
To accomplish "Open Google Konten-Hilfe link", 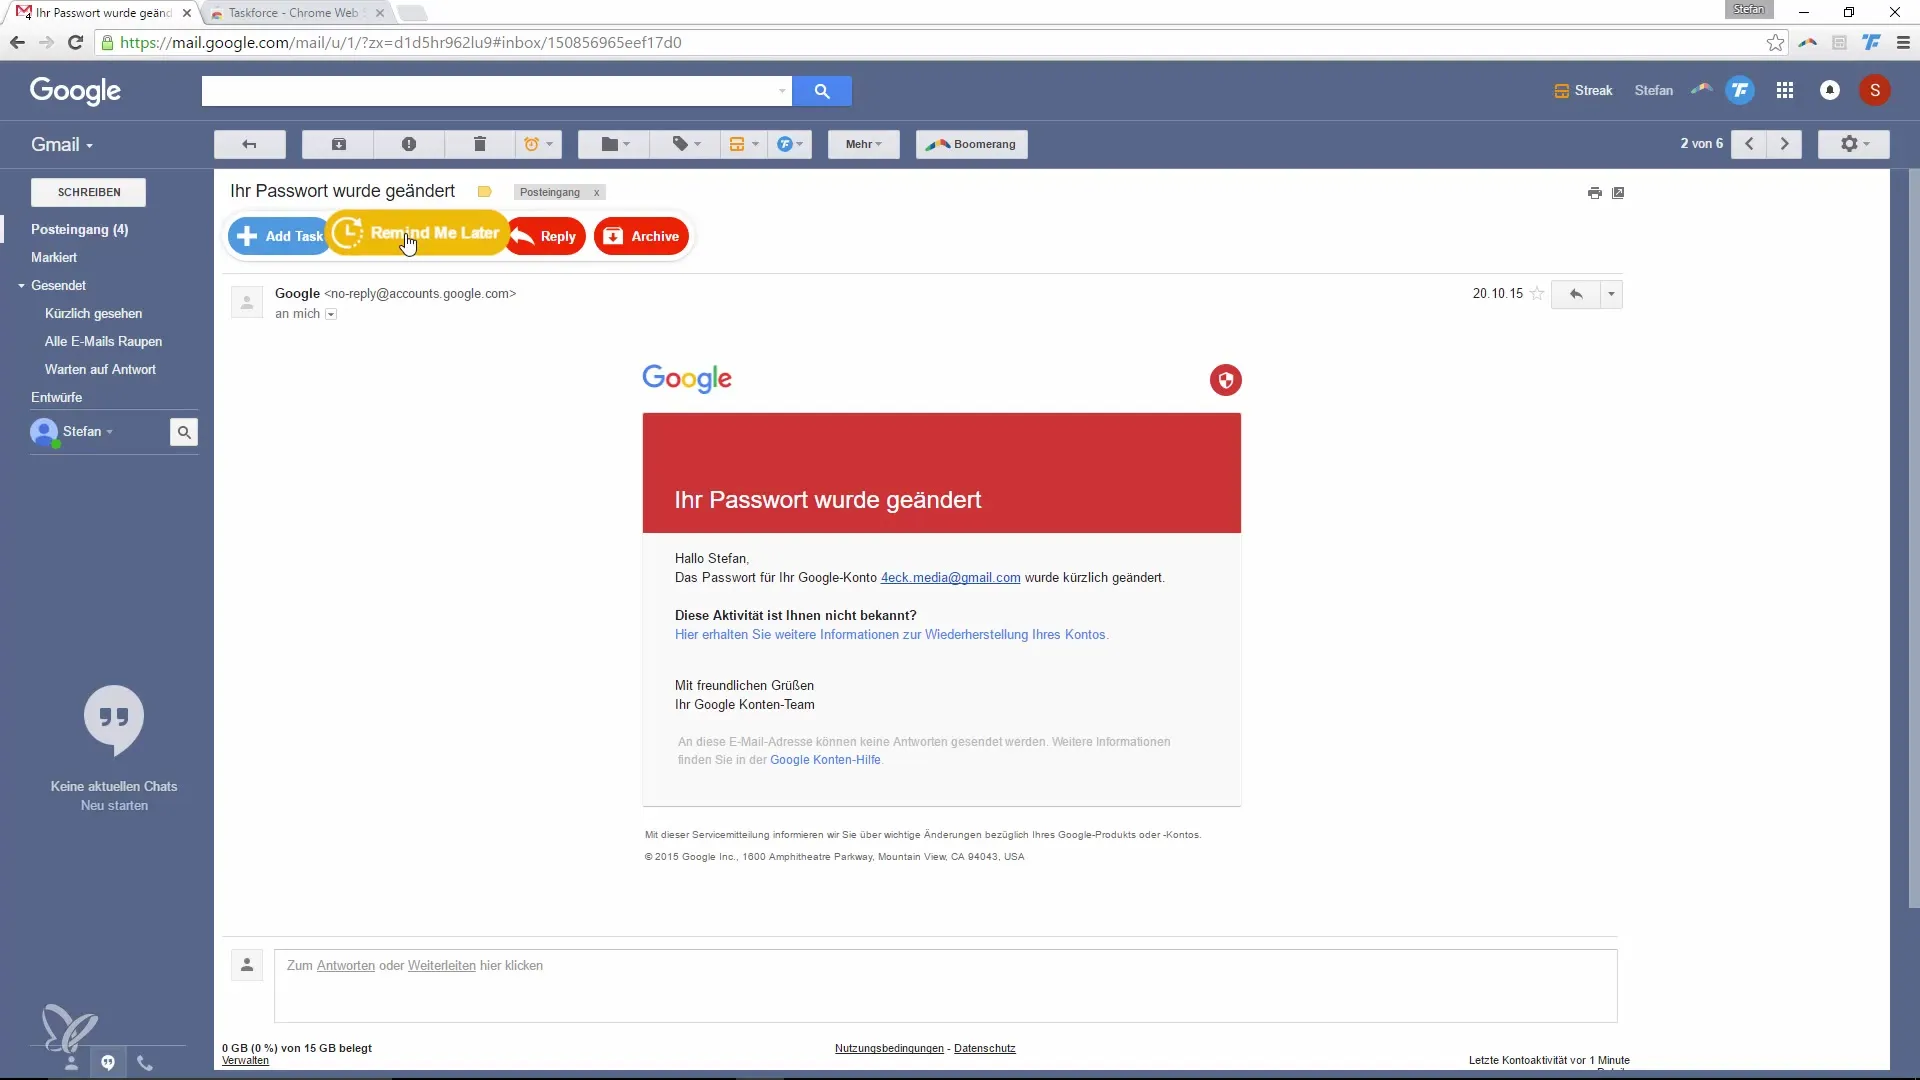I will click(x=825, y=760).
